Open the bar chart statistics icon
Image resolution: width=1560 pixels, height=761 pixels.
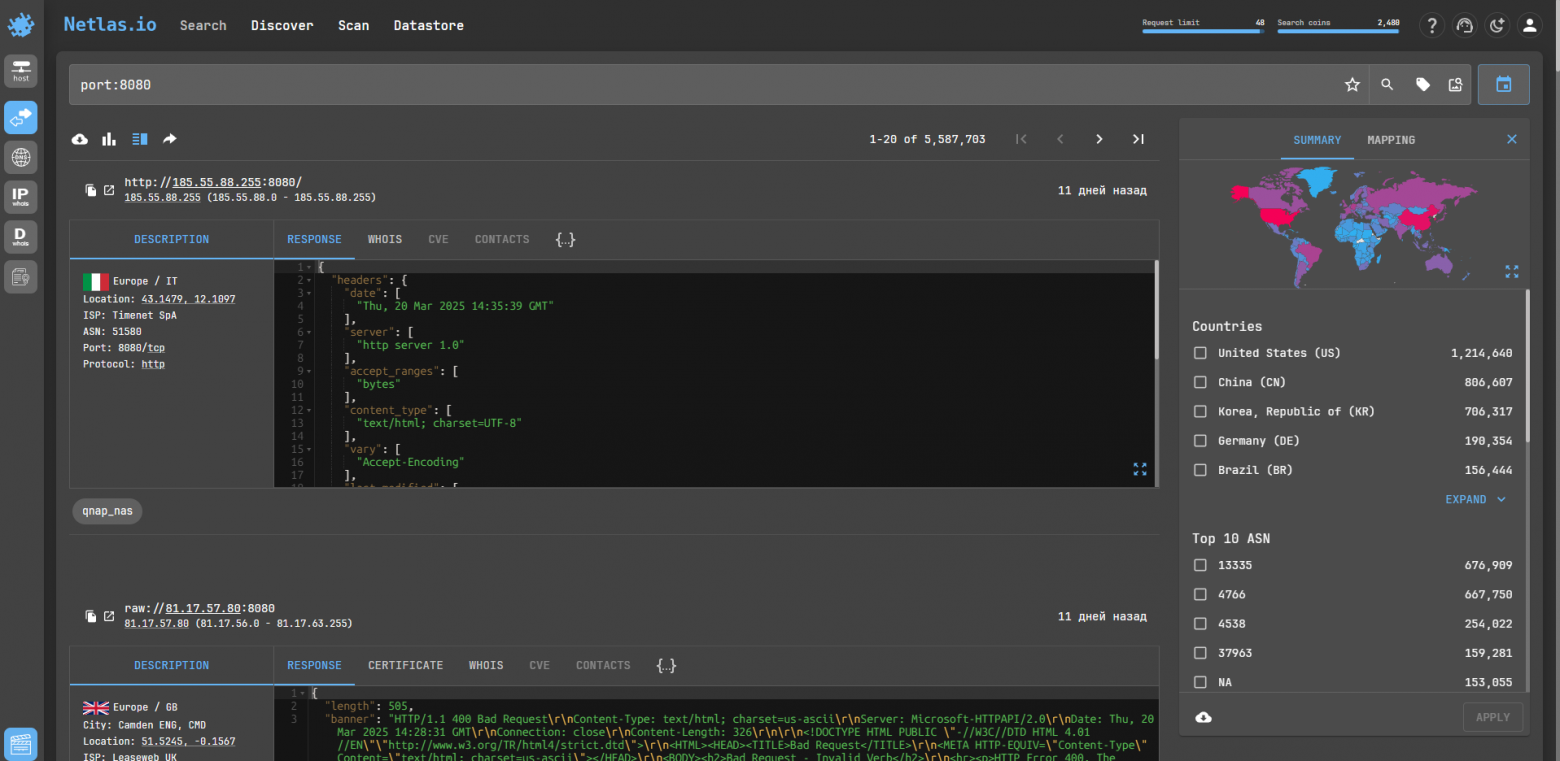(109, 139)
